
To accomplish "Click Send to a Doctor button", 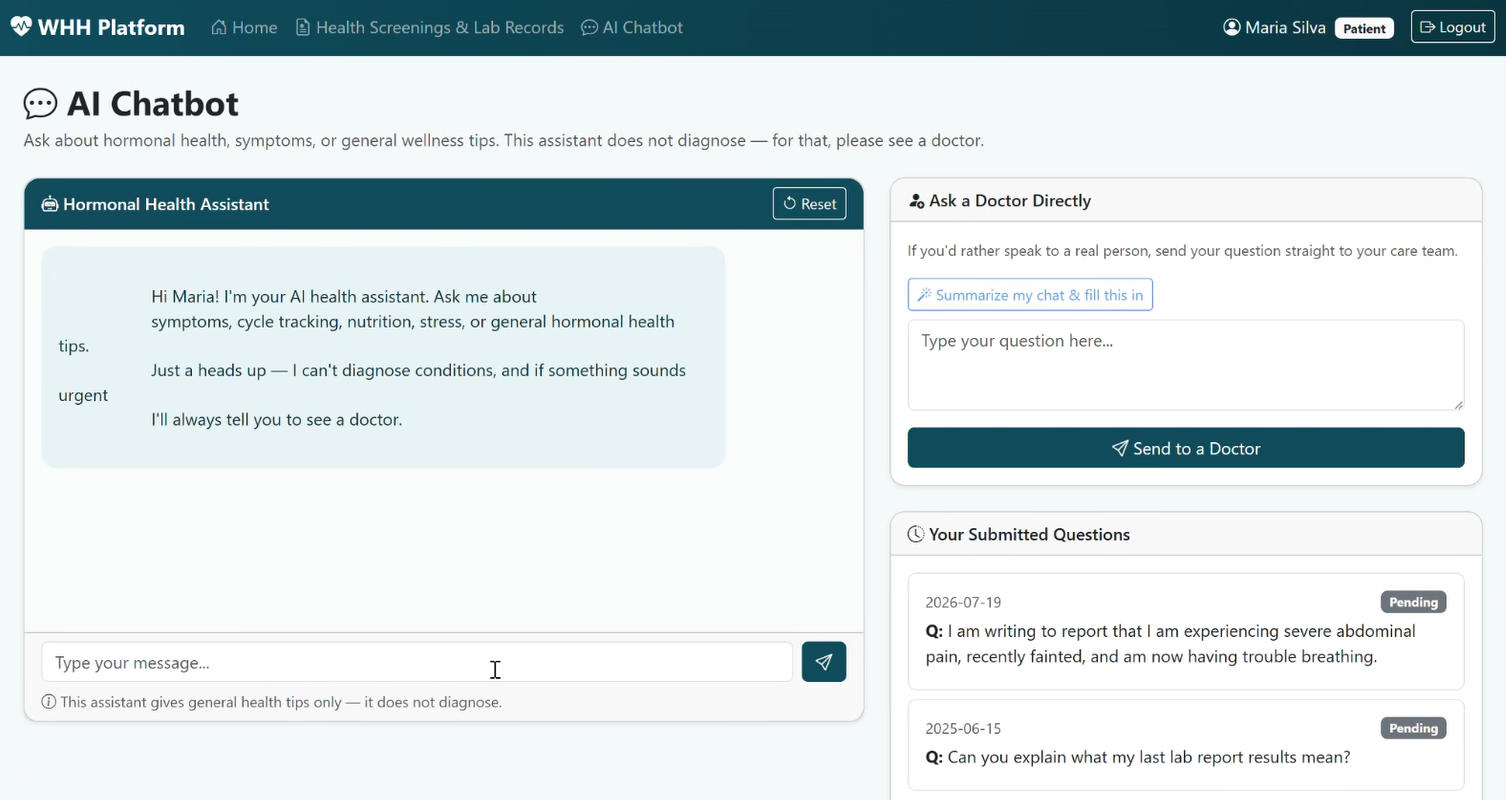I will point(1186,448).
